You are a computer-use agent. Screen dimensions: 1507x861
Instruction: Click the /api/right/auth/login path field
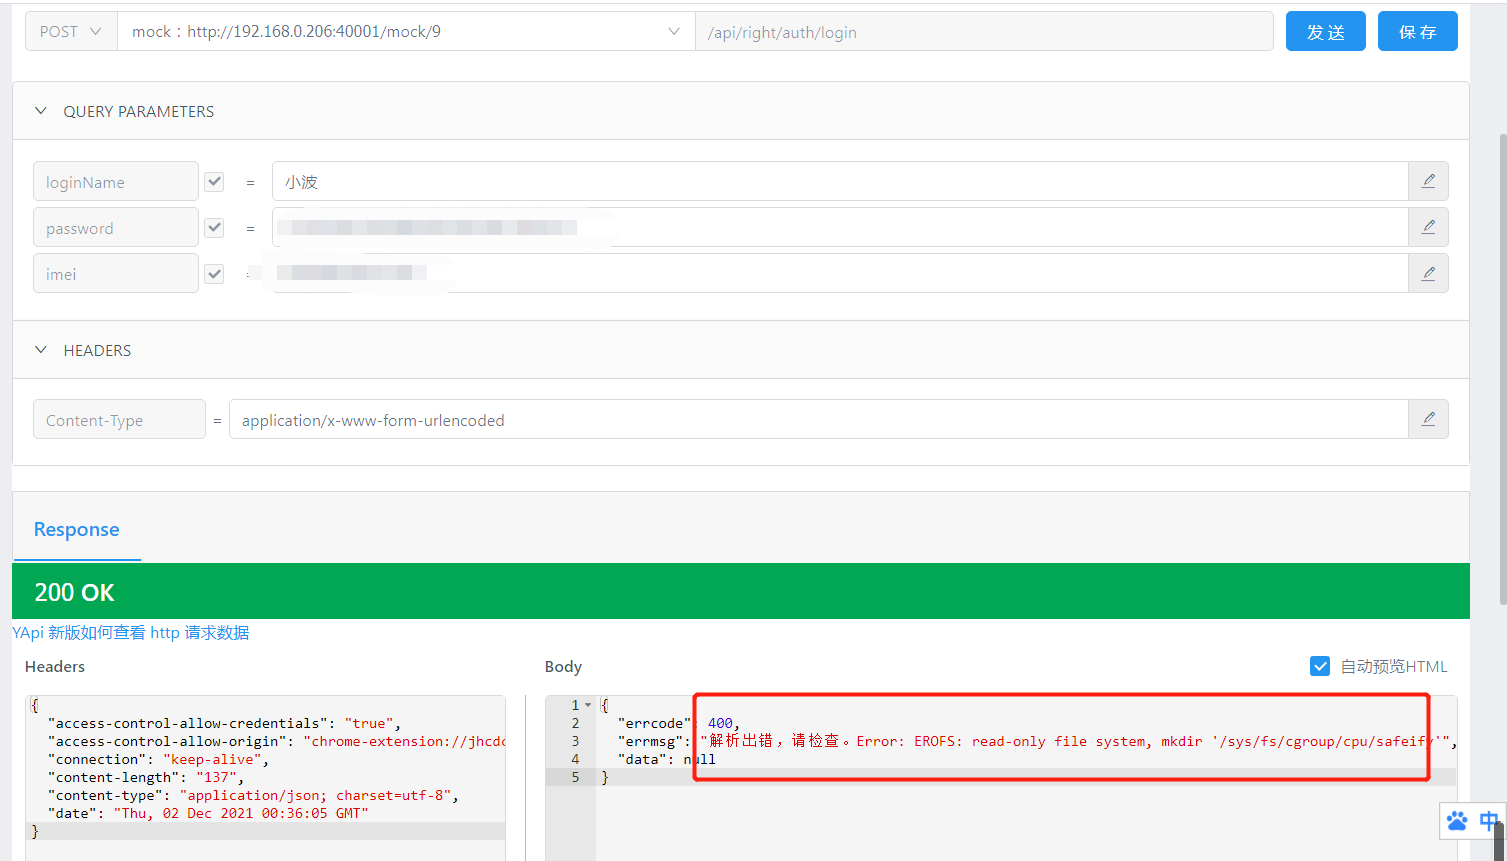tap(982, 31)
